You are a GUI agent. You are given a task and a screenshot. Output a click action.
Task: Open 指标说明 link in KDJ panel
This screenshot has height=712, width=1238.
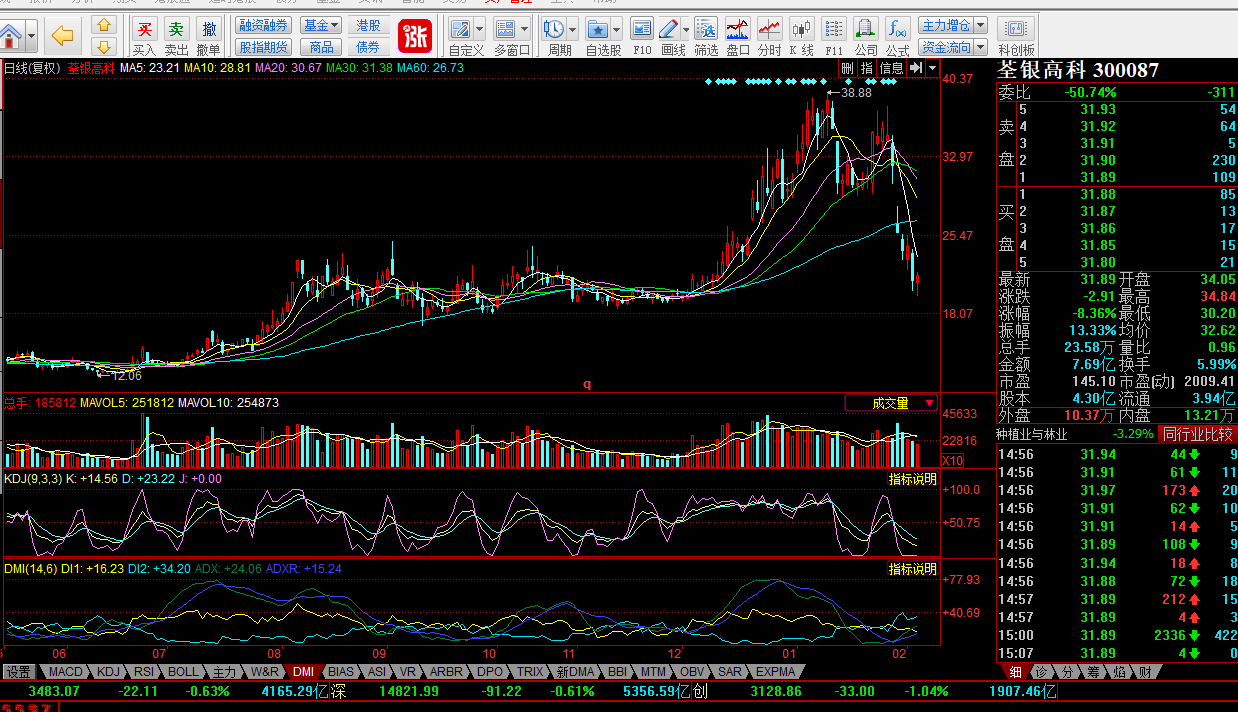[912, 479]
